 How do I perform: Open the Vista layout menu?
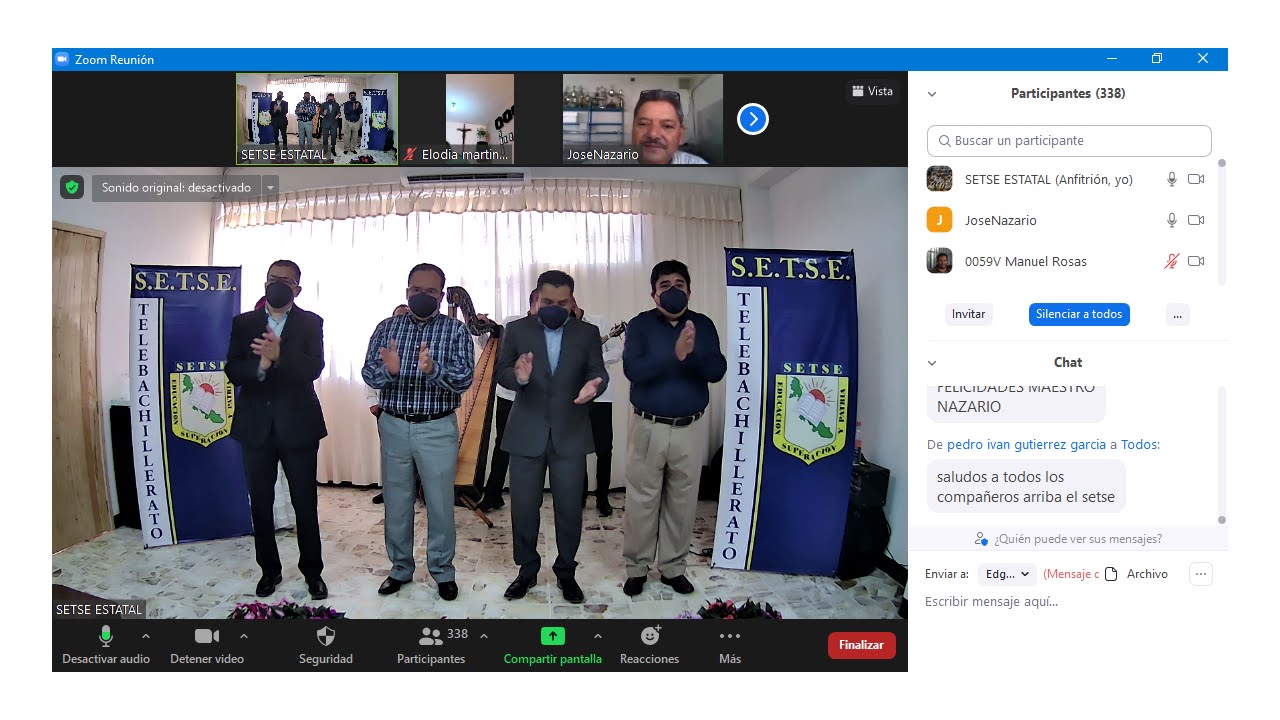point(872,91)
